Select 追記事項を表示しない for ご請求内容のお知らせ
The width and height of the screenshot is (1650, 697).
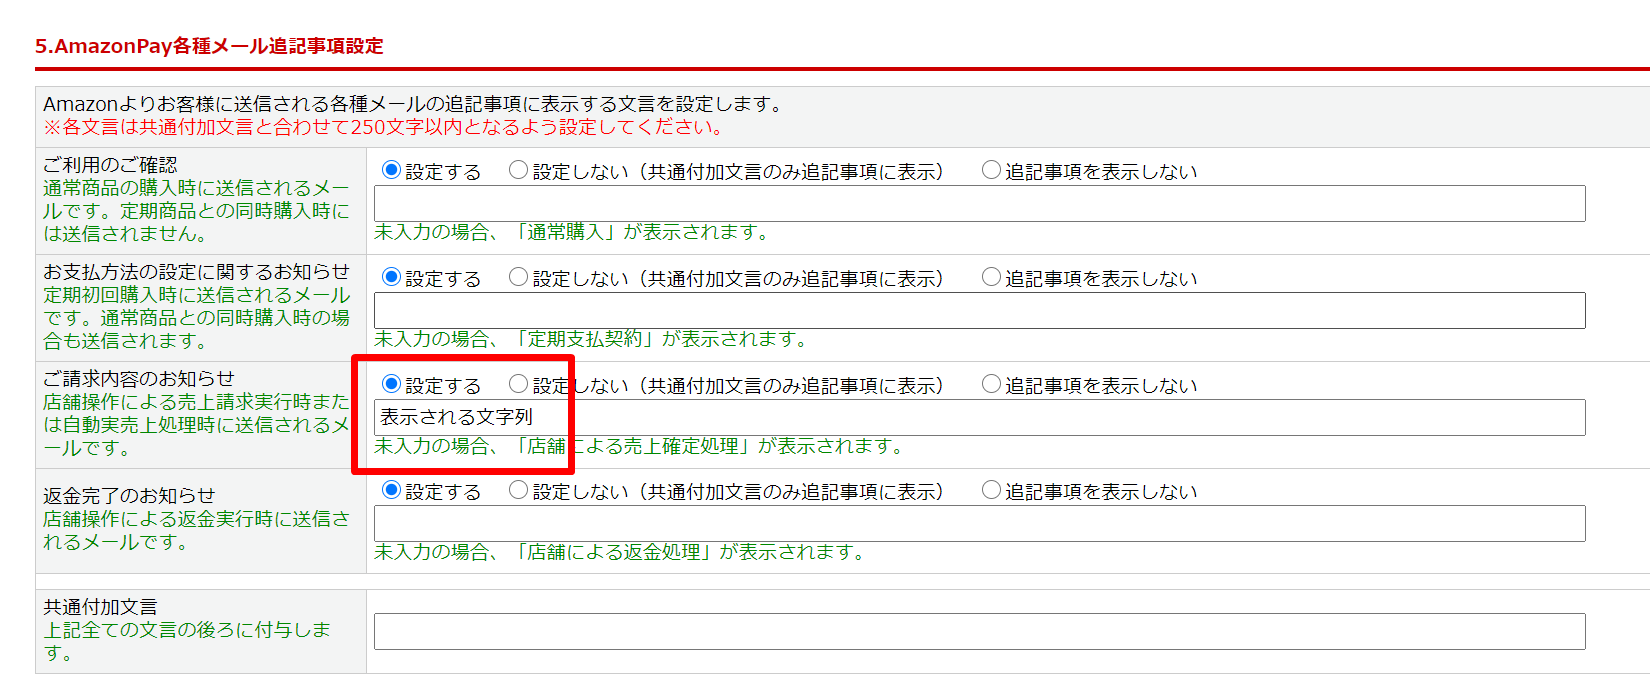point(991,384)
